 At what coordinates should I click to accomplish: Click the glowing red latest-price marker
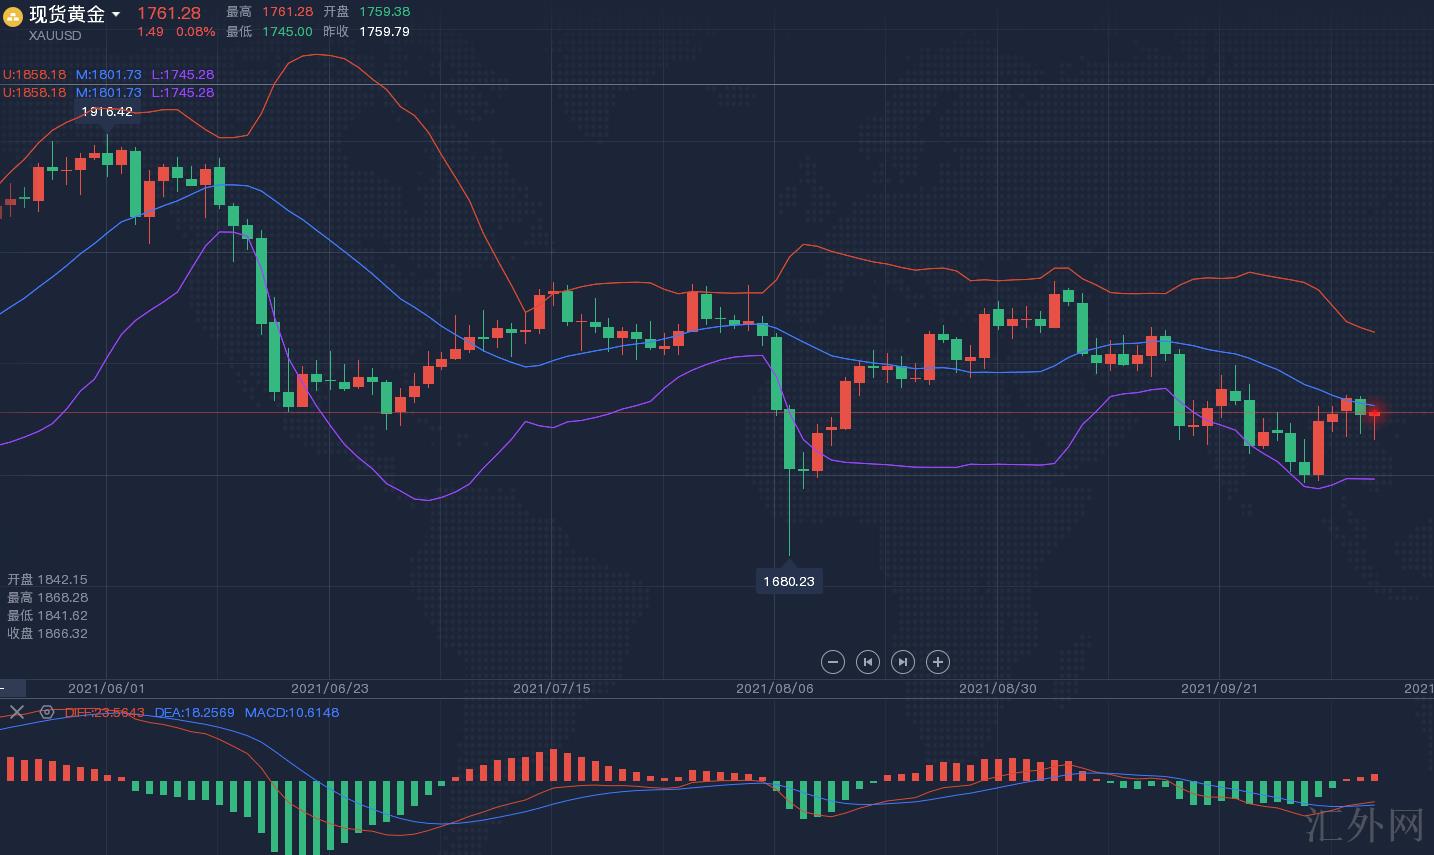pos(1374,413)
